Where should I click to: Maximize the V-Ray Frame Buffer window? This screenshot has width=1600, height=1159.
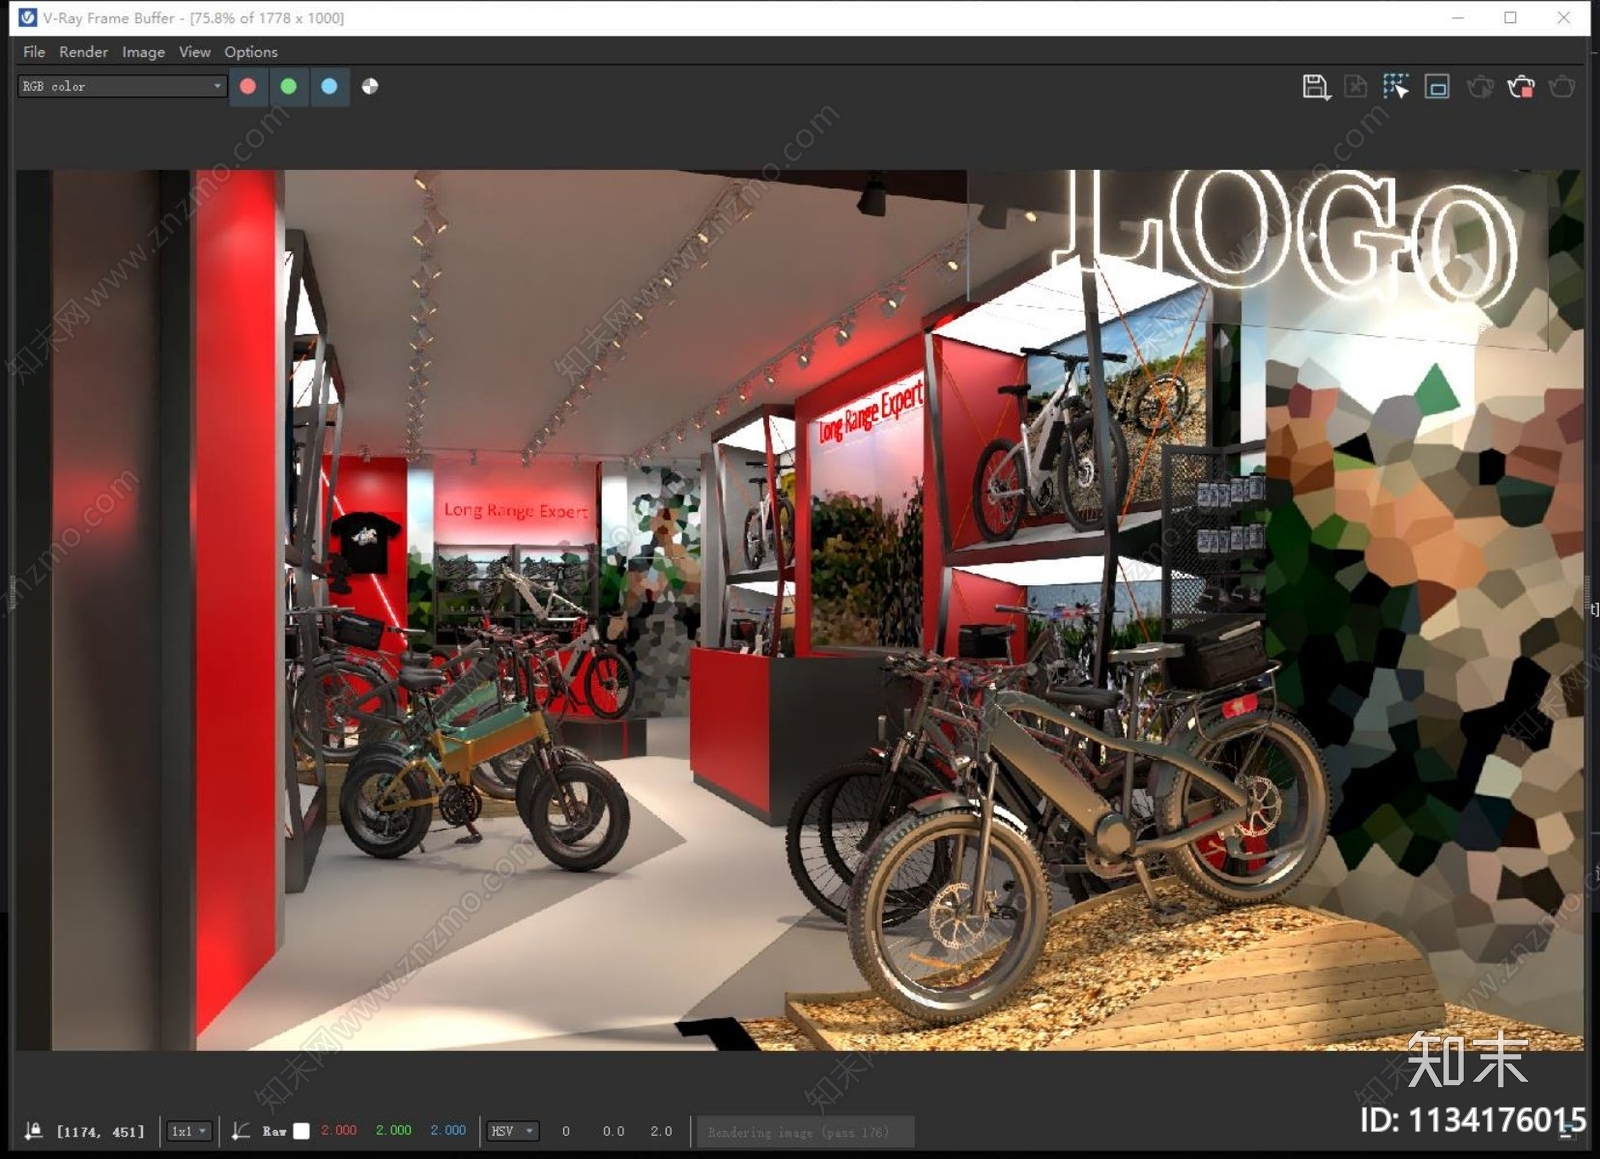1510,18
